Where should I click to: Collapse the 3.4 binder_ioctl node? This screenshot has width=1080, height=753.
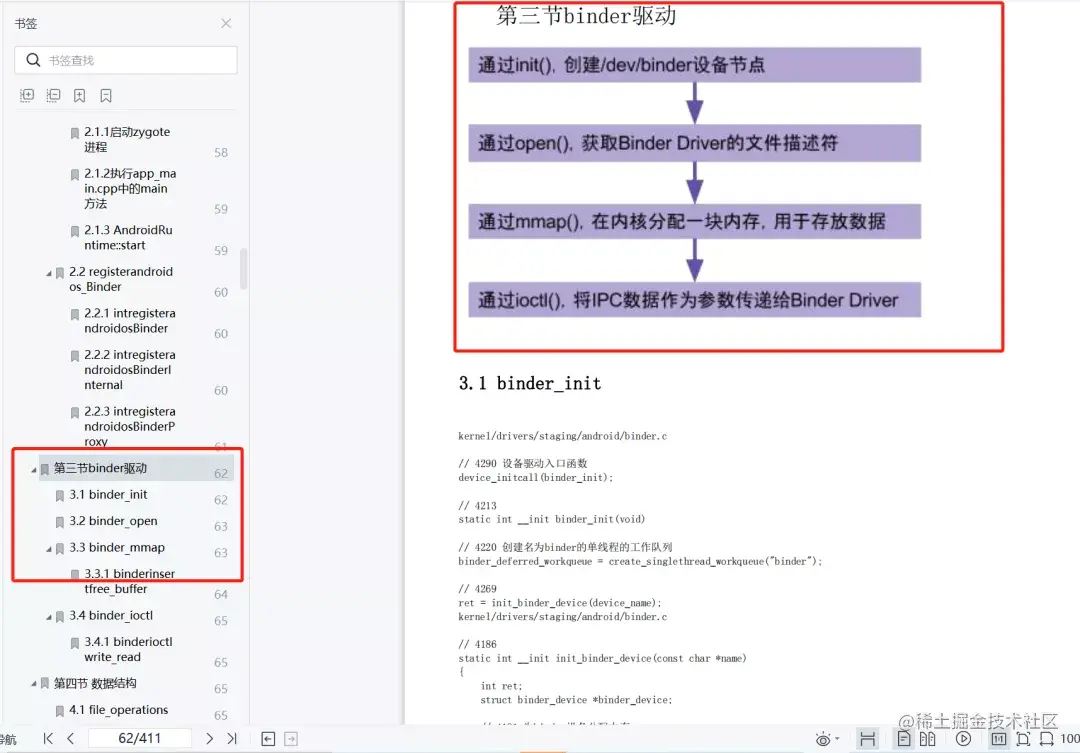tap(48, 617)
